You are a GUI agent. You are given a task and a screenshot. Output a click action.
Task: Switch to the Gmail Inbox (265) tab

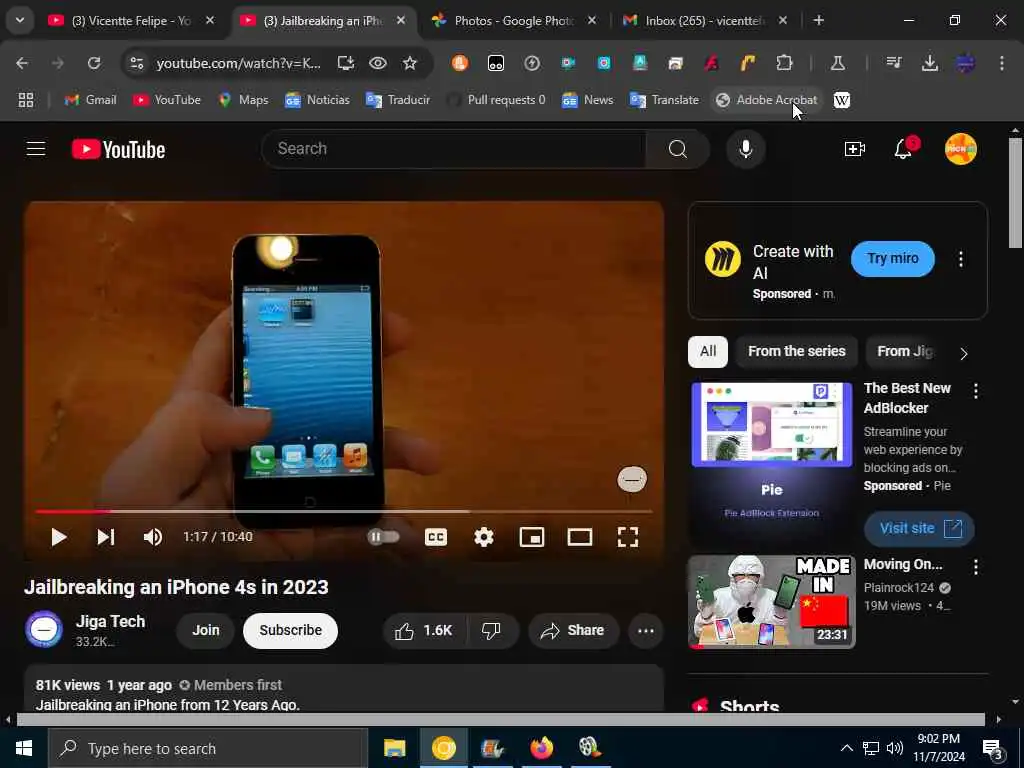coord(705,21)
